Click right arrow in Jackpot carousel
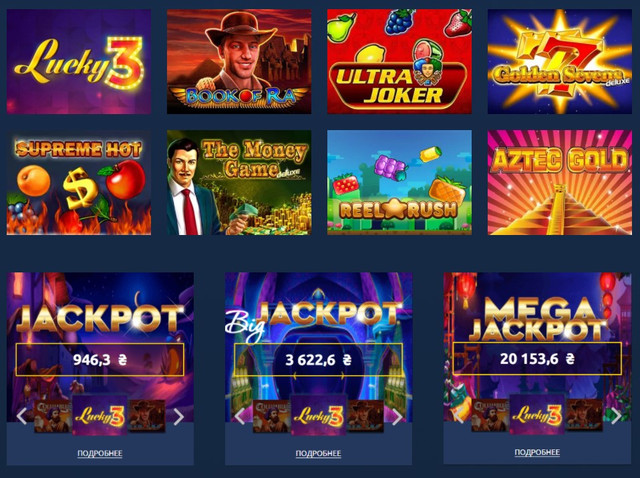 [178, 416]
